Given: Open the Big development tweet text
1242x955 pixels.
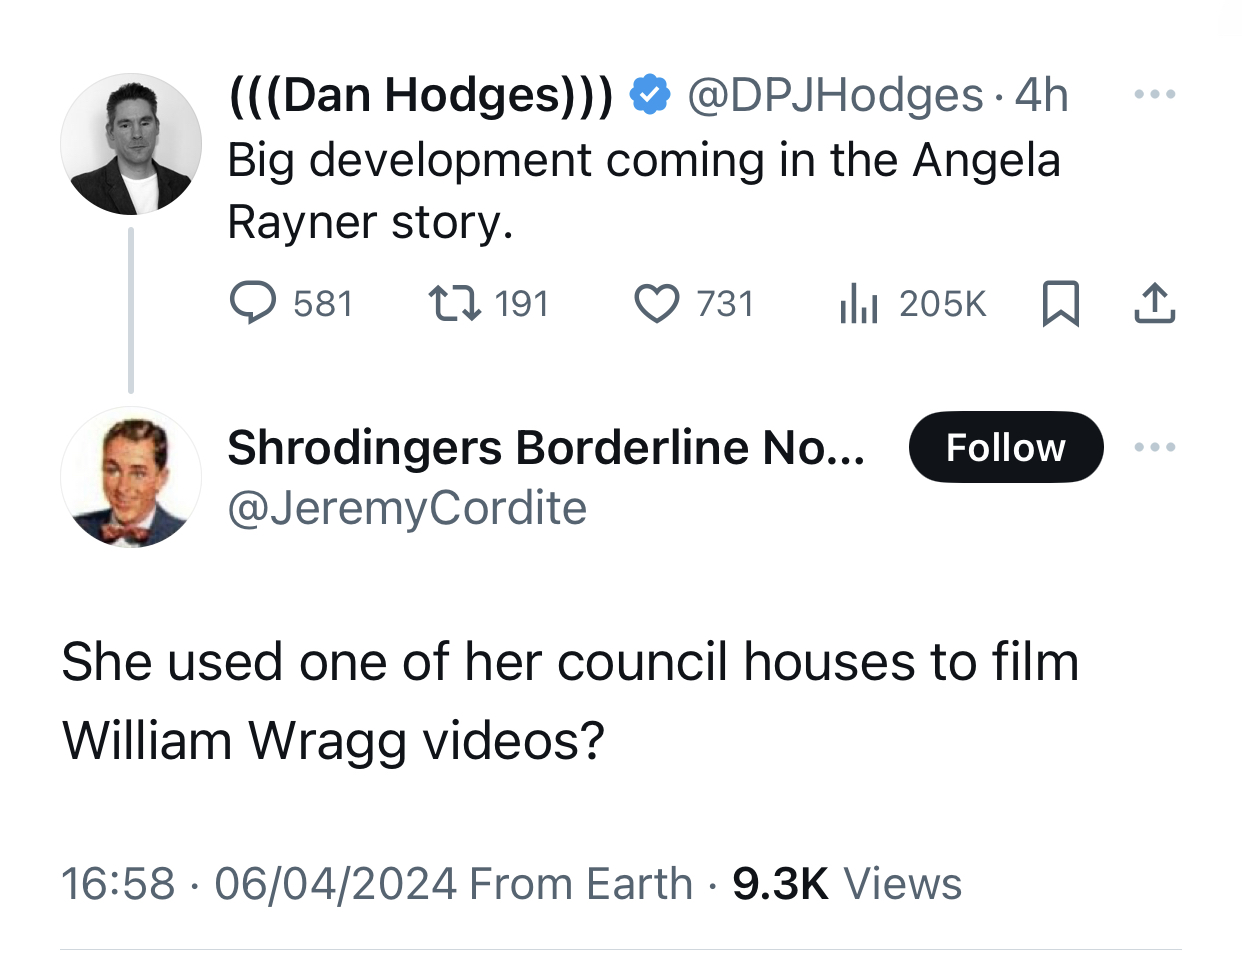Looking at the screenshot, I should pyautogui.click(x=644, y=191).
